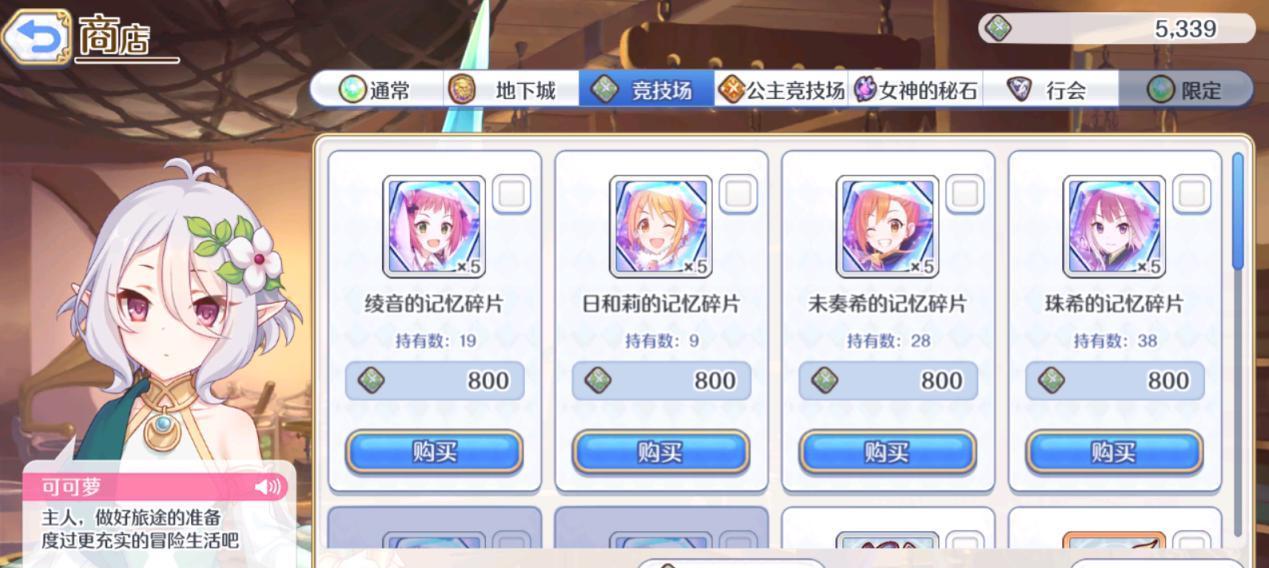Check the box on 珠希的记忆碎片 card
This screenshot has width=1269, height=568.
pyautogui.click(x=1192, y=194)
